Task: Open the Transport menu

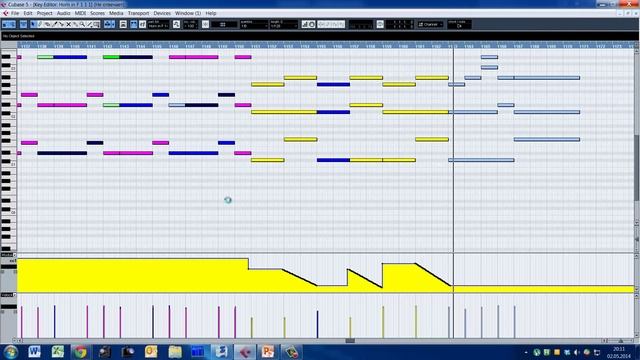Action: click(138, 13)
